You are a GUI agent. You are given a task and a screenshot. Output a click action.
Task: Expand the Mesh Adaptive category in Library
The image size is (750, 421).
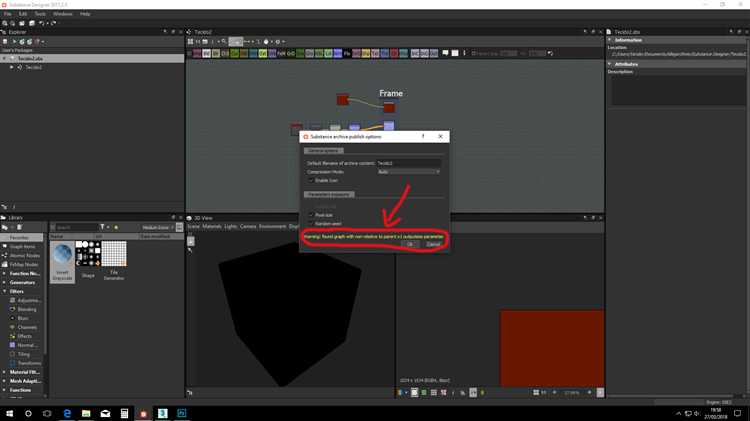5,381
